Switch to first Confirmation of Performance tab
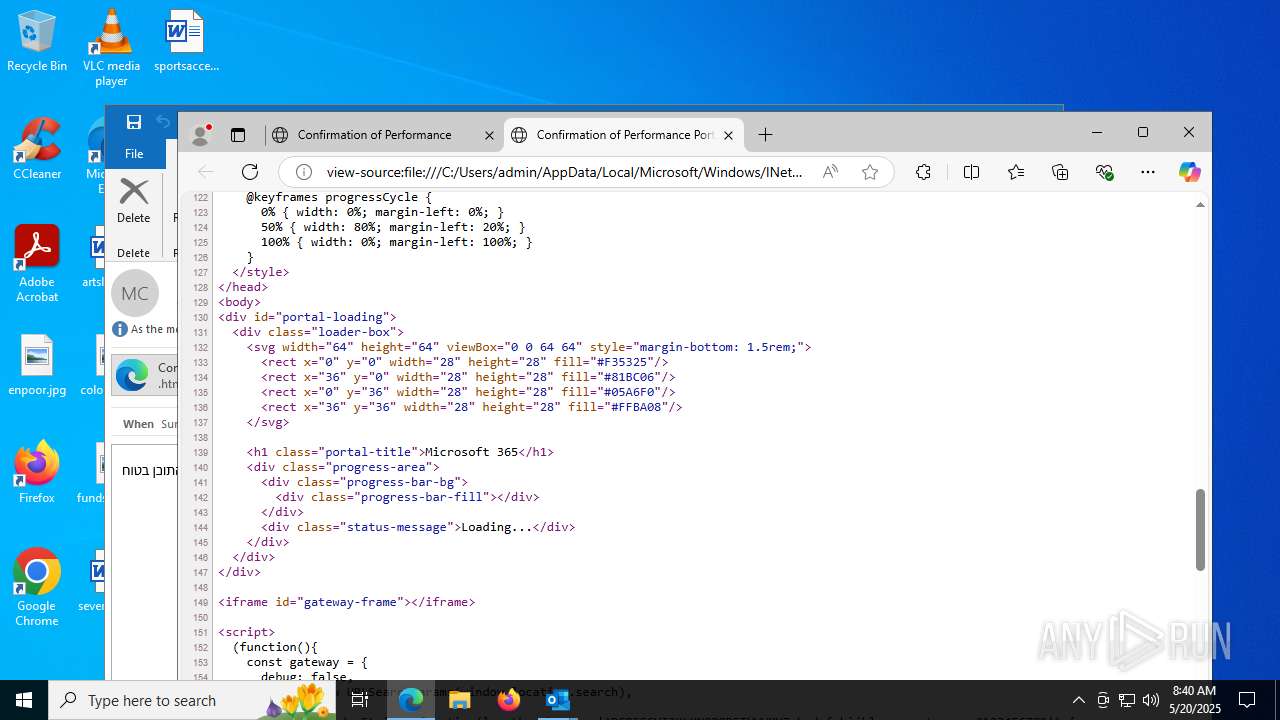The height and width of the screenshot is (720, 1280). pyautogui.click(x=375, y=134)
